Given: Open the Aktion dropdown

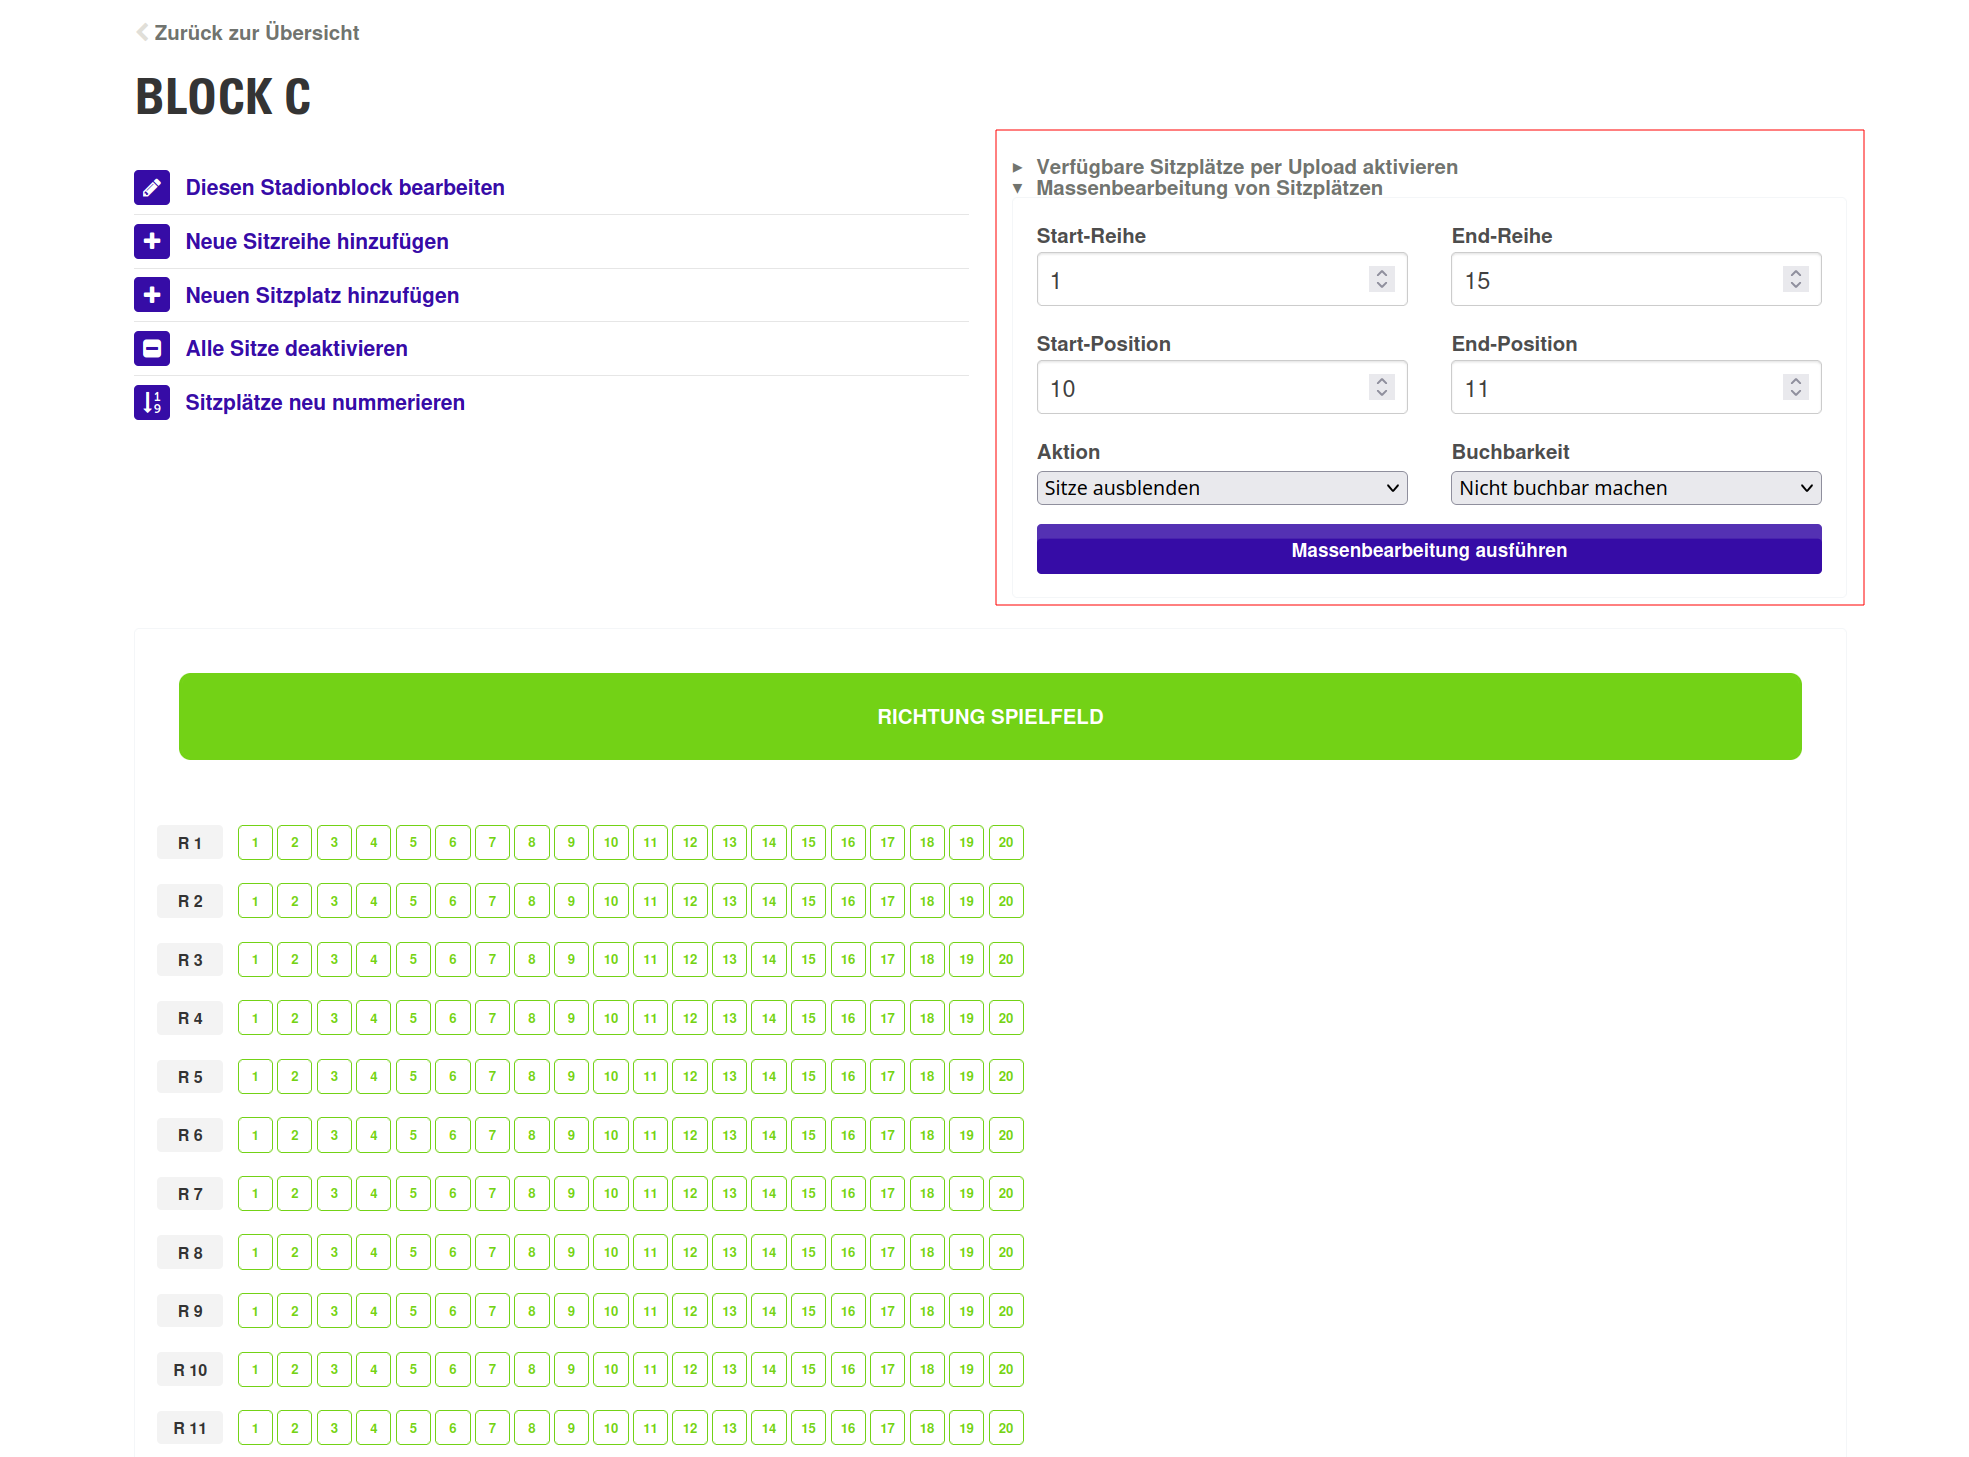Looking at the screenshot, I should pos(1221,488).
